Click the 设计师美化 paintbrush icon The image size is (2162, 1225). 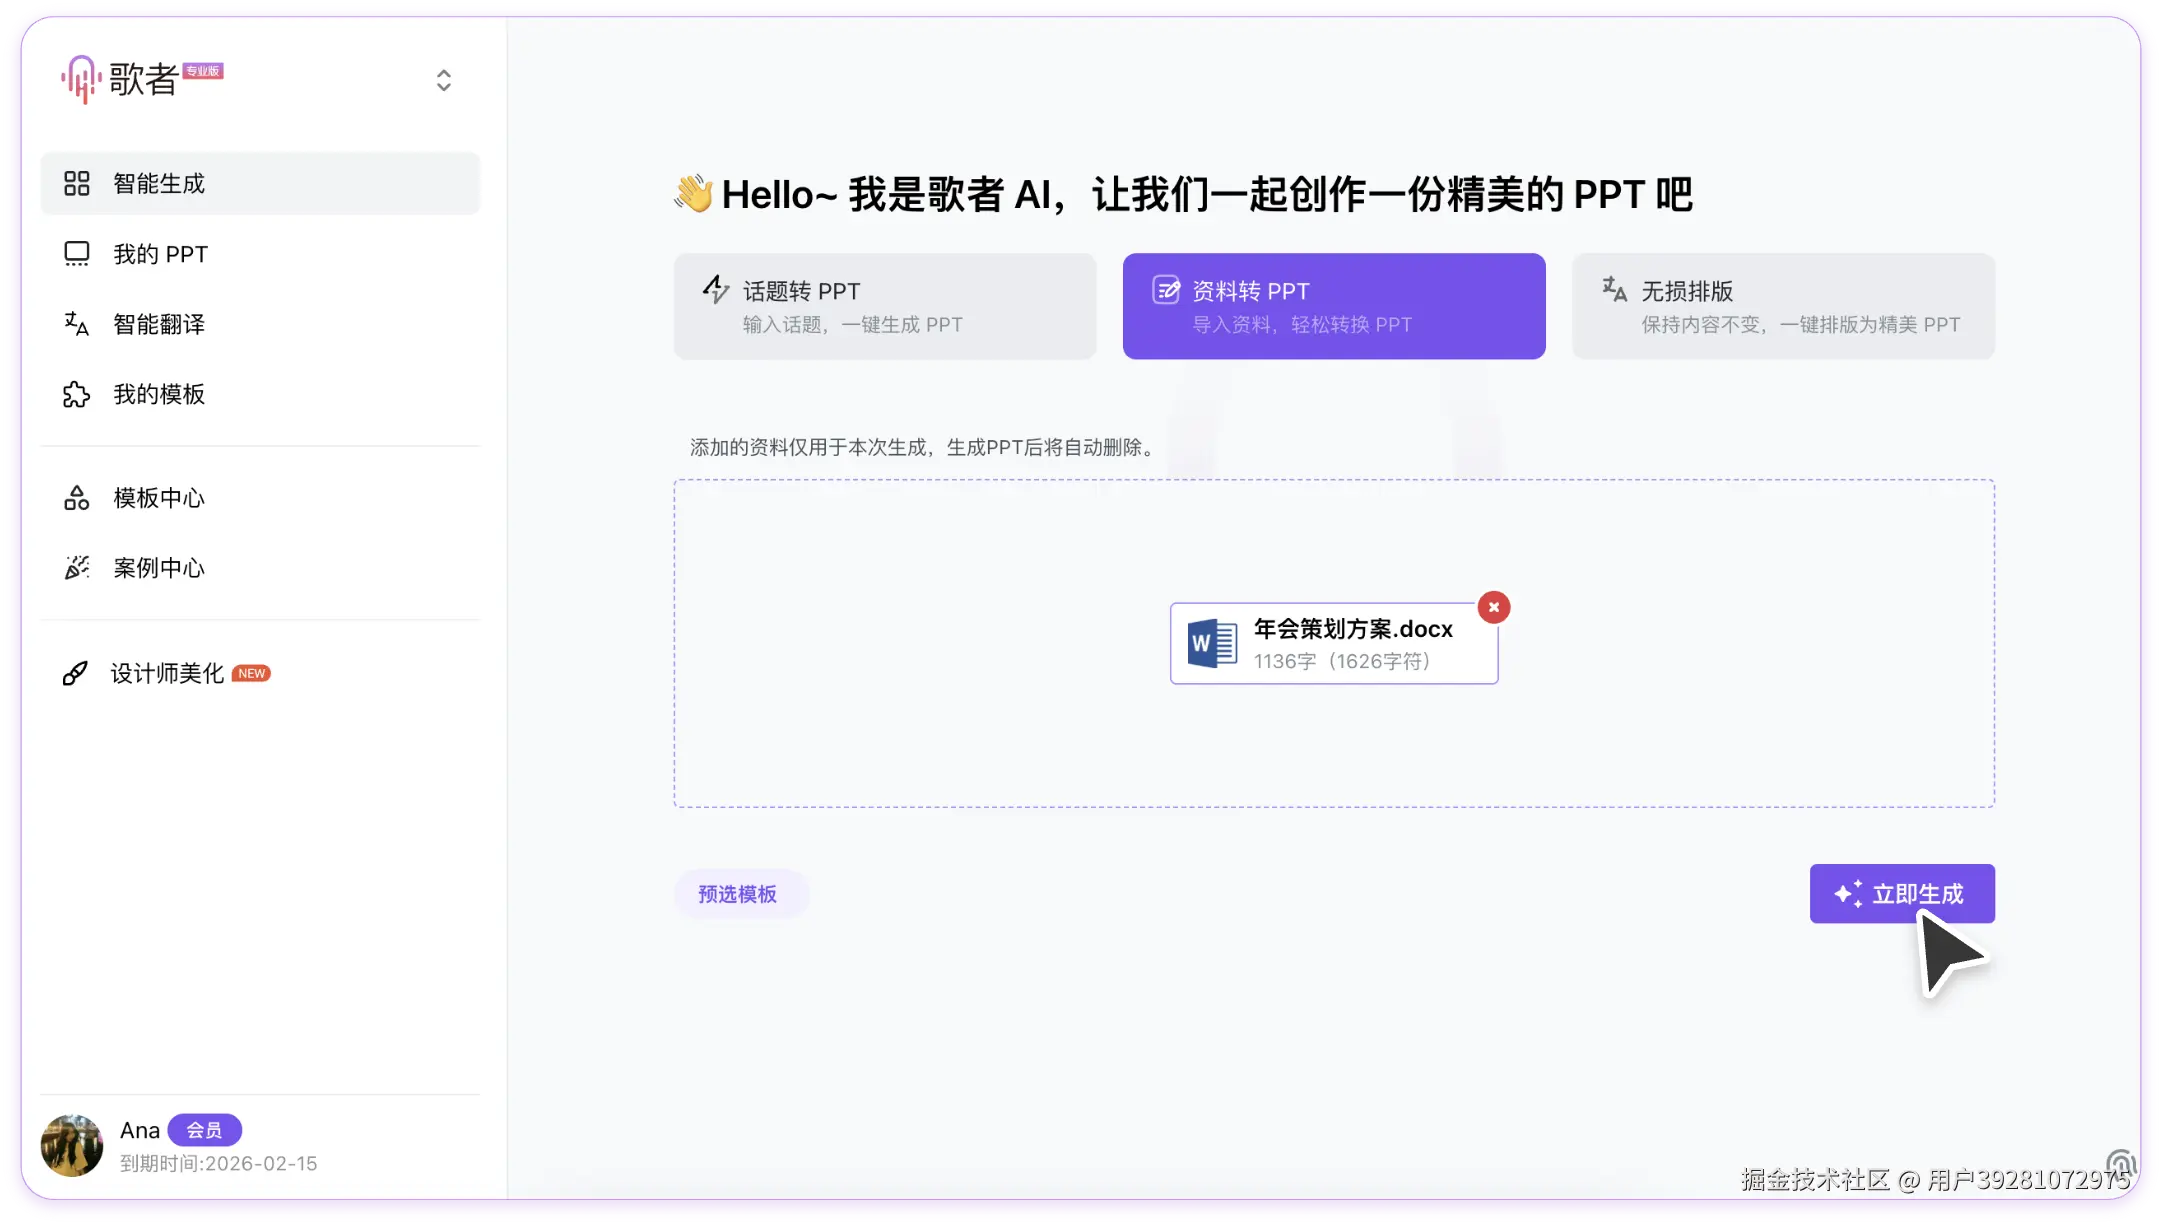[x=75, y=673]
